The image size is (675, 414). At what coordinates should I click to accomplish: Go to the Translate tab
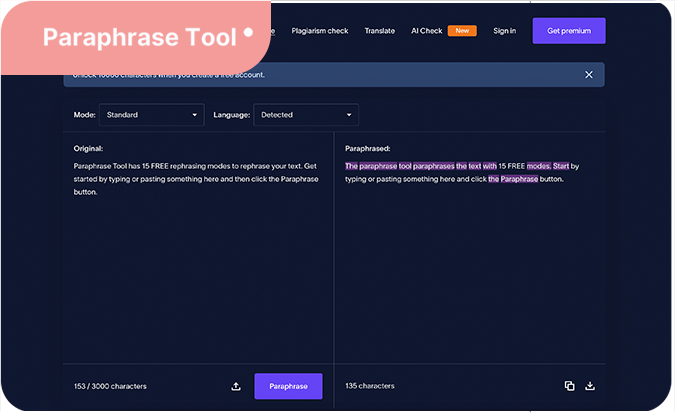[379, 31]
